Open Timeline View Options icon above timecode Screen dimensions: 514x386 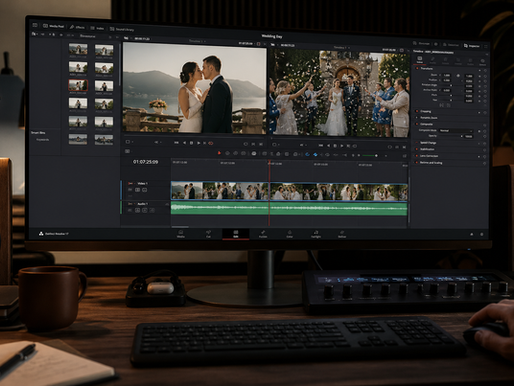click(x=127, y=151)
